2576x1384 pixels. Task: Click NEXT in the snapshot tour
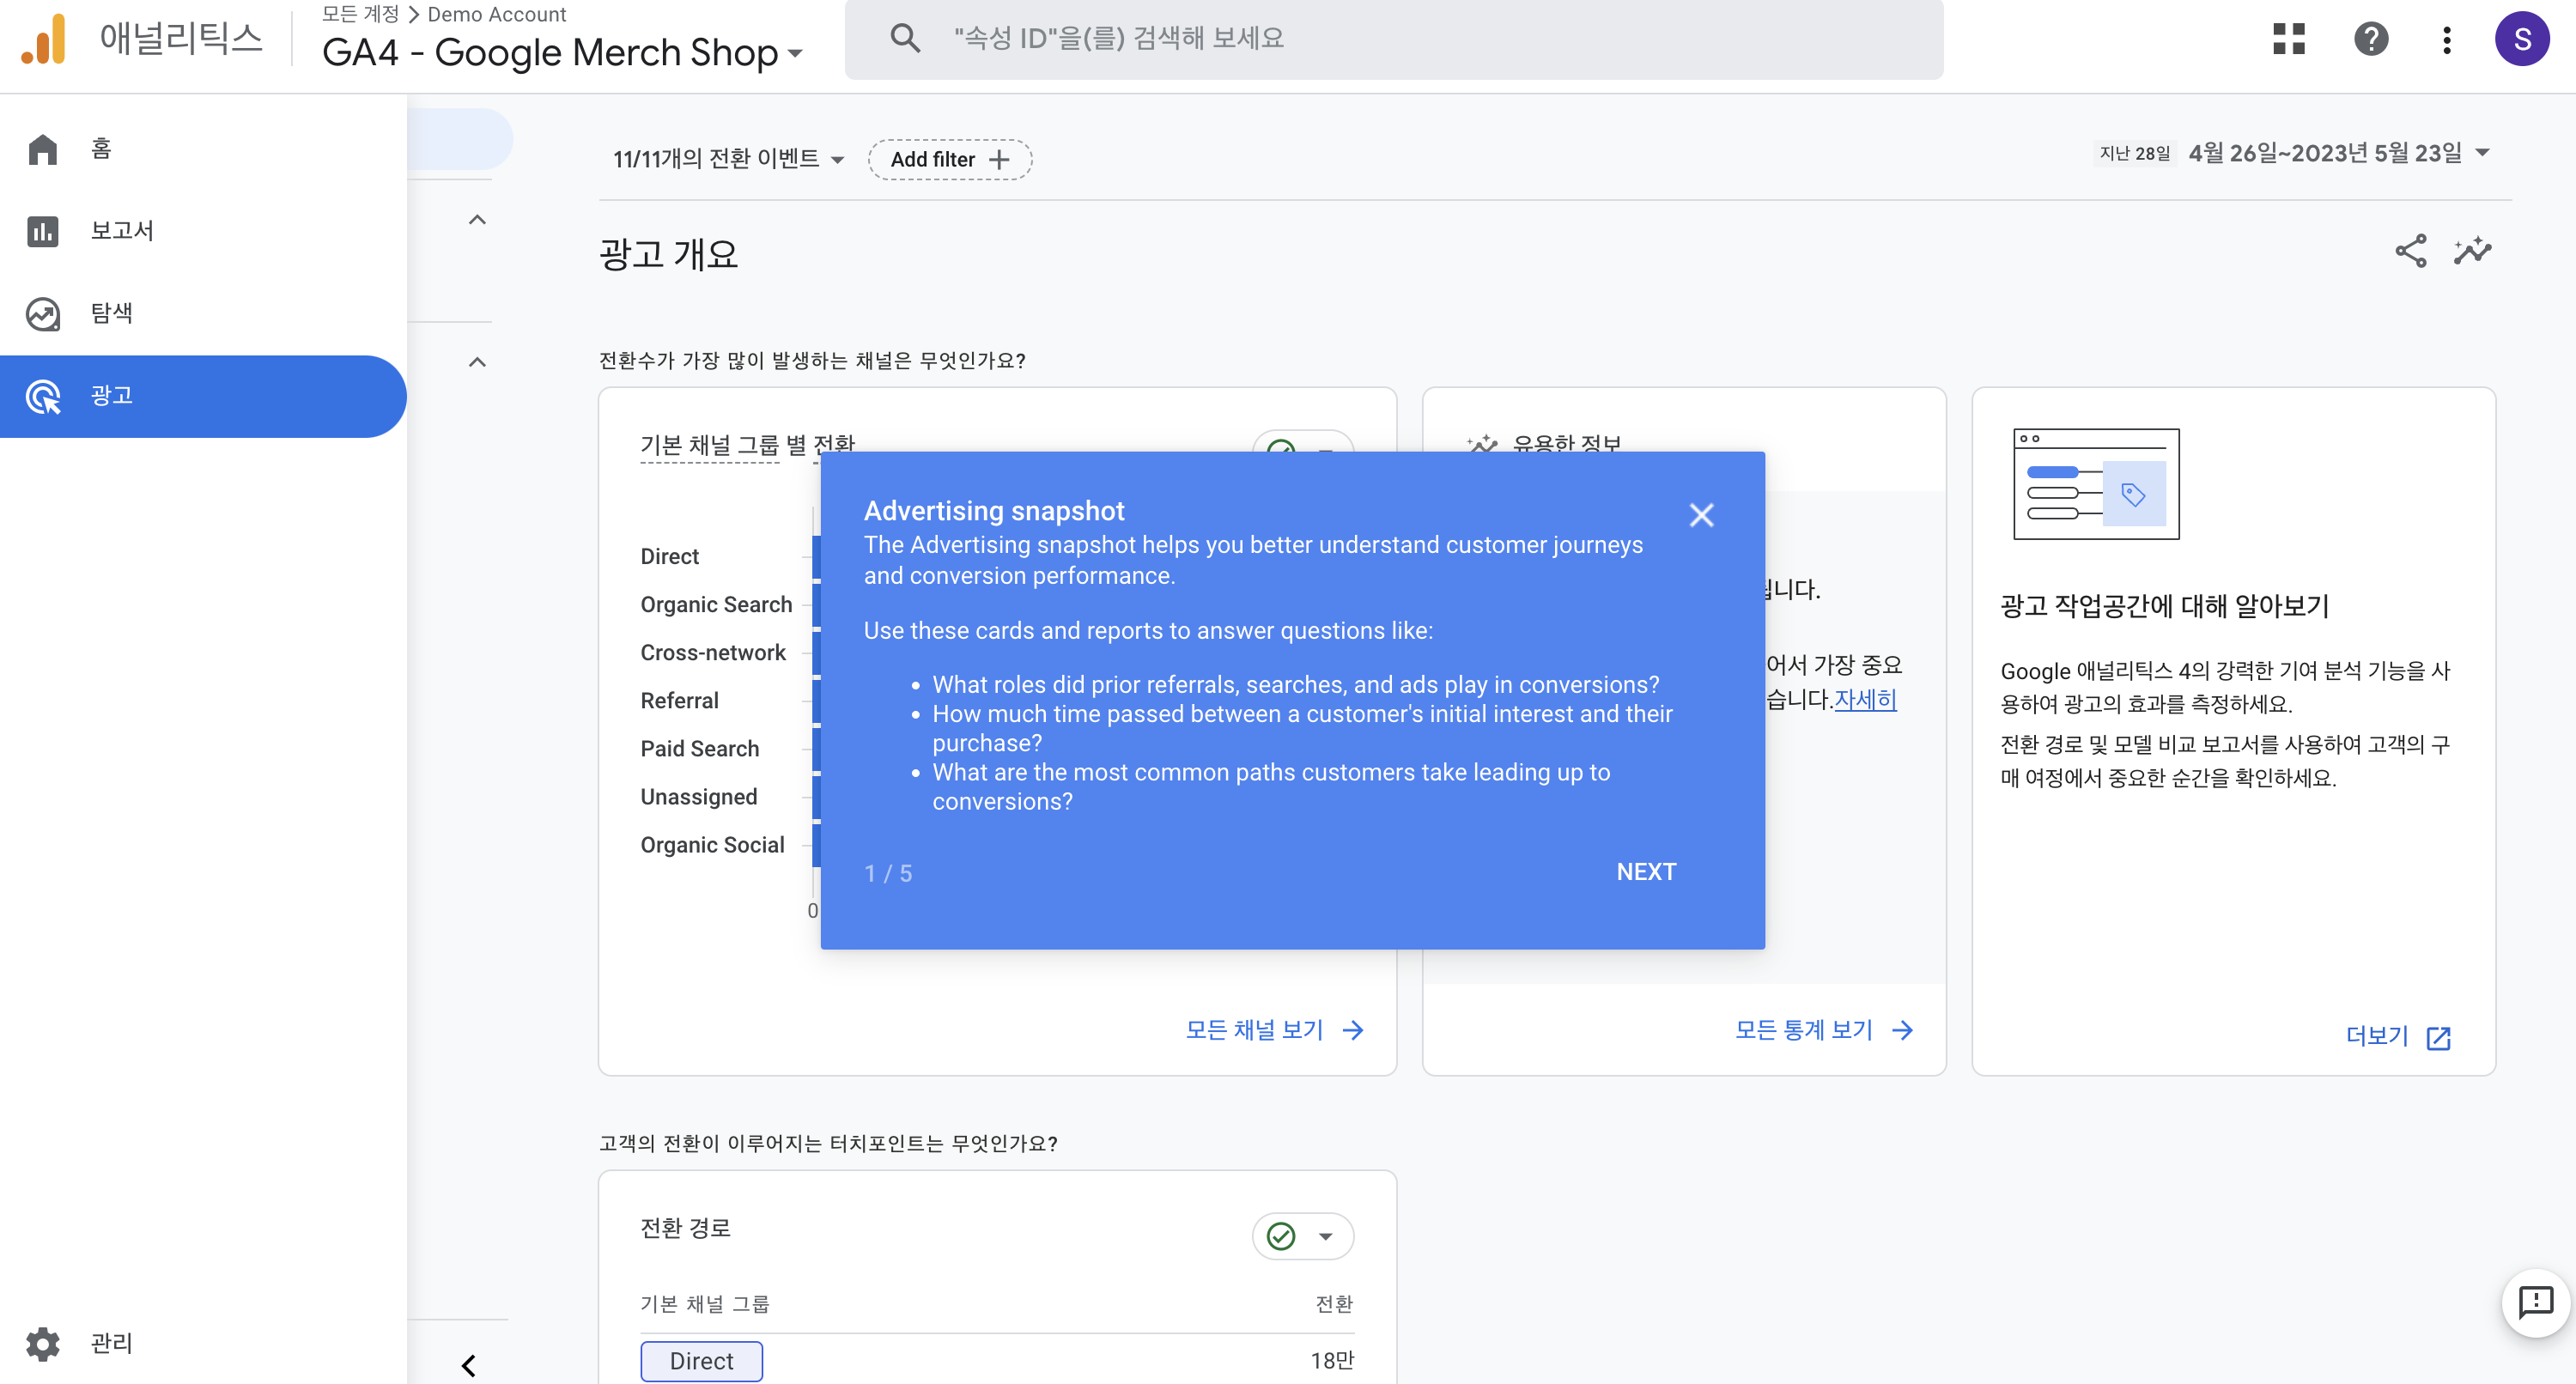click(1645, 872)
